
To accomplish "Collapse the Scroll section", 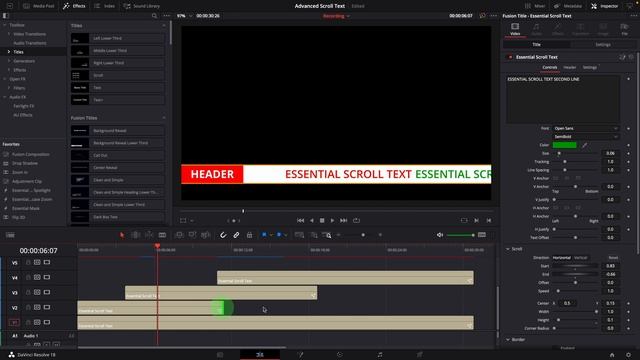I will pyautogui.click(x=508, y=249).
